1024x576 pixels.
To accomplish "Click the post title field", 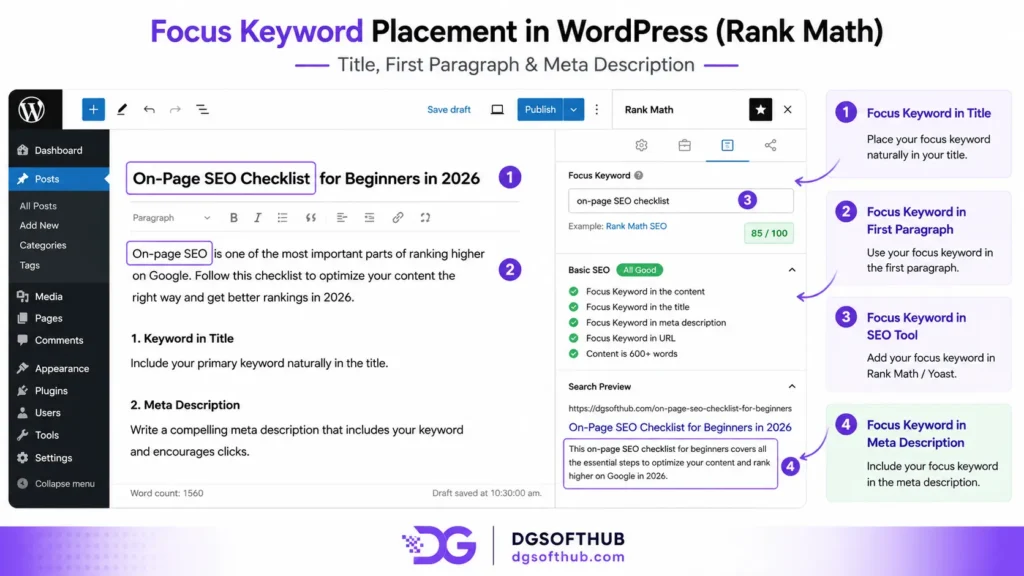I will pos(306,178).
